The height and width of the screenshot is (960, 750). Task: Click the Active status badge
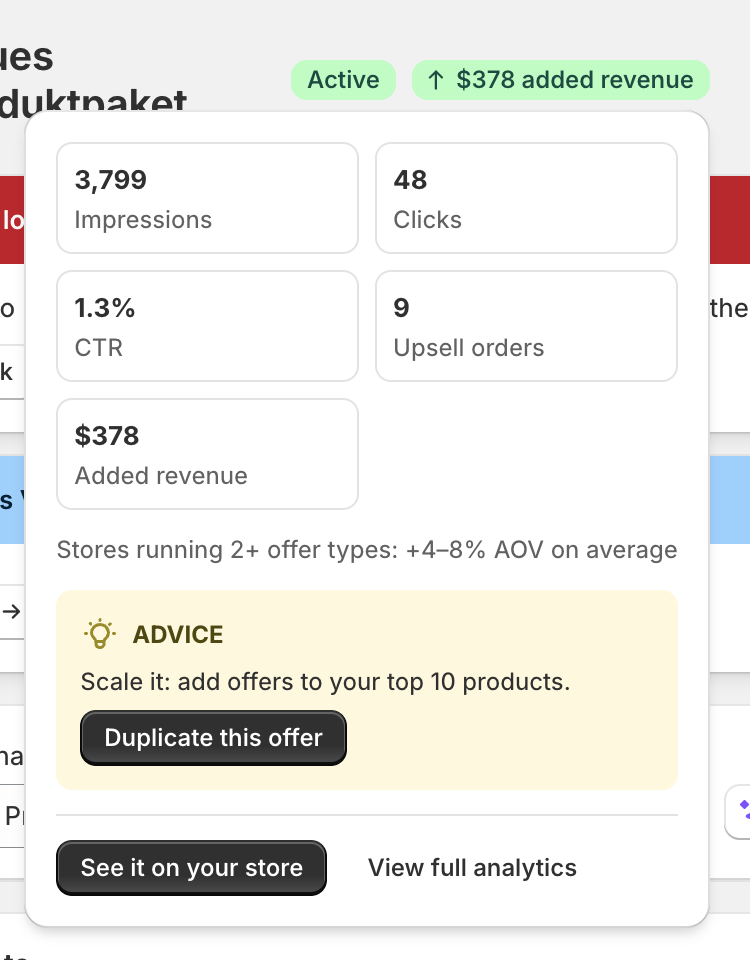(343, 80)
